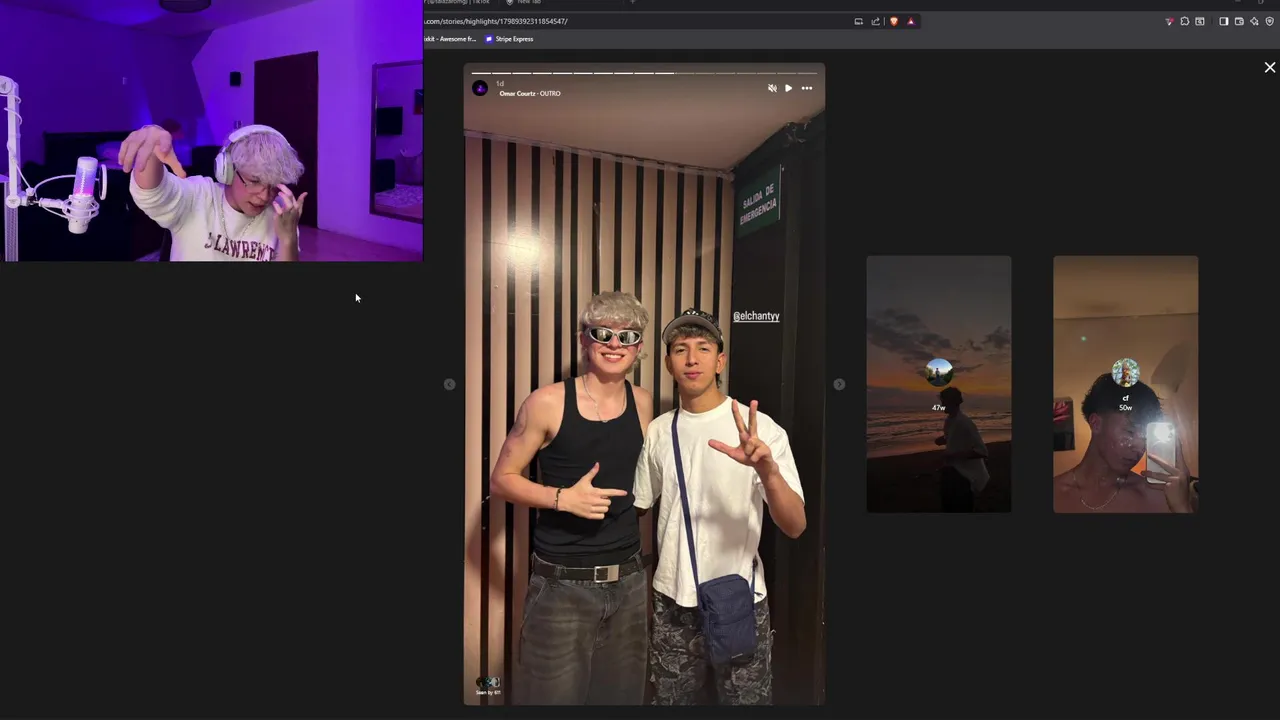This screenshot has height=720, width=1280.
Task: Click the Omar Courtz - OUTRO music label
Action: pos(530,93)
